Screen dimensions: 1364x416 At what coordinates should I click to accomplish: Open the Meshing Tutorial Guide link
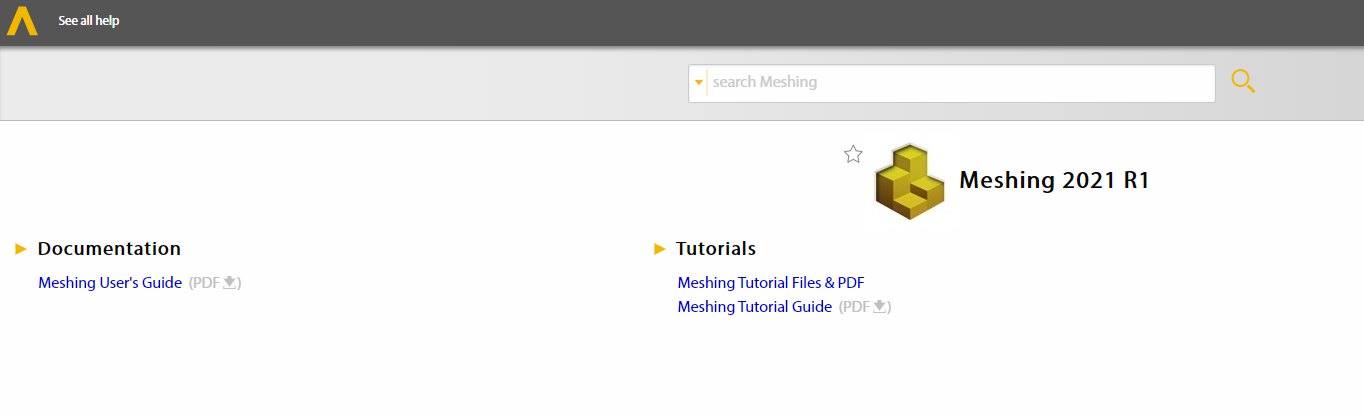point(754,307)
